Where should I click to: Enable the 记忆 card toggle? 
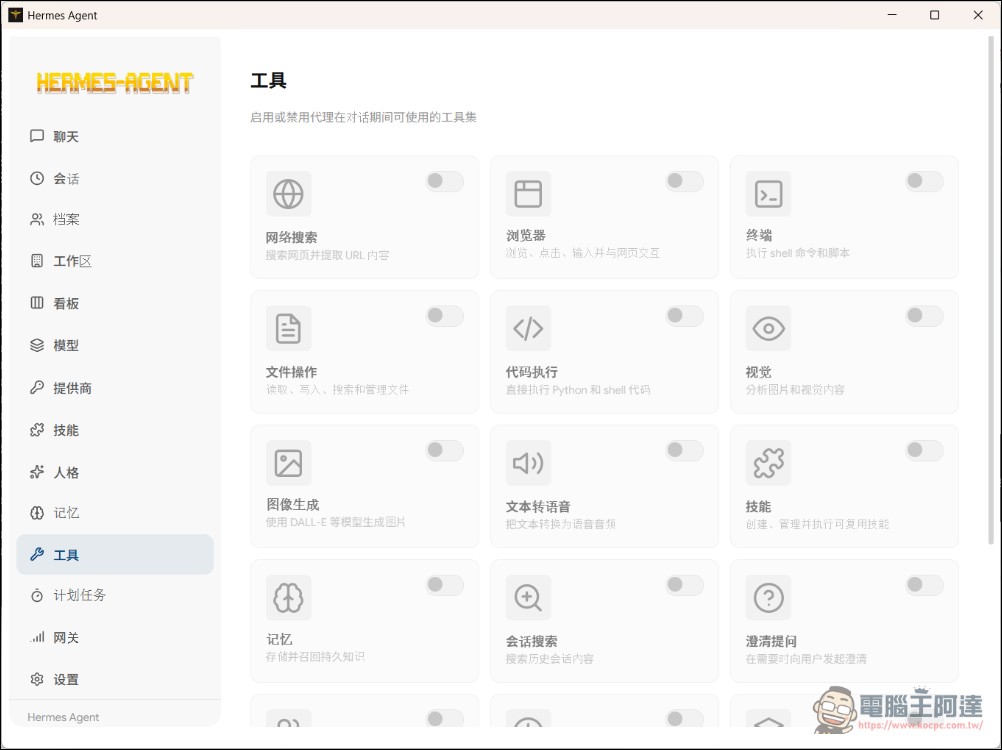point(445,585)
